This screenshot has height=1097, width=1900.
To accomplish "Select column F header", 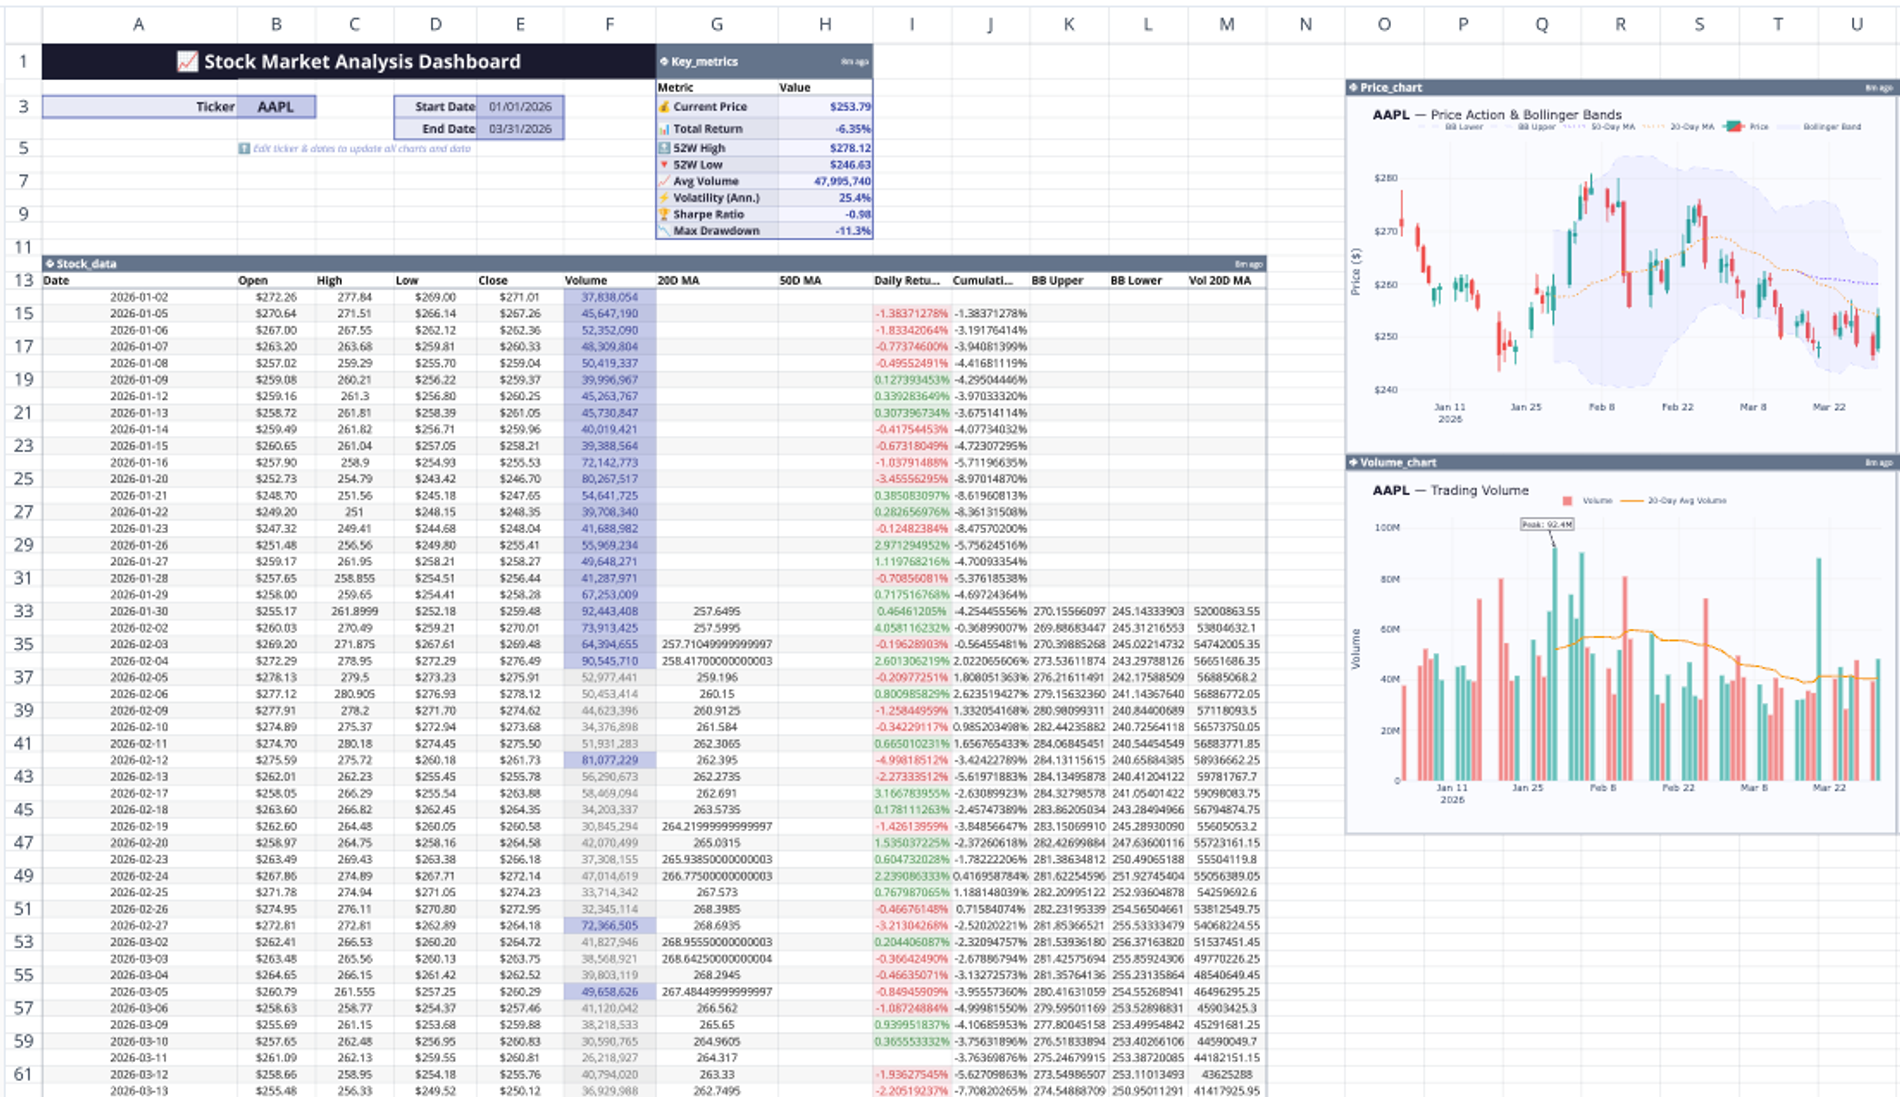I will coord(609,24).
